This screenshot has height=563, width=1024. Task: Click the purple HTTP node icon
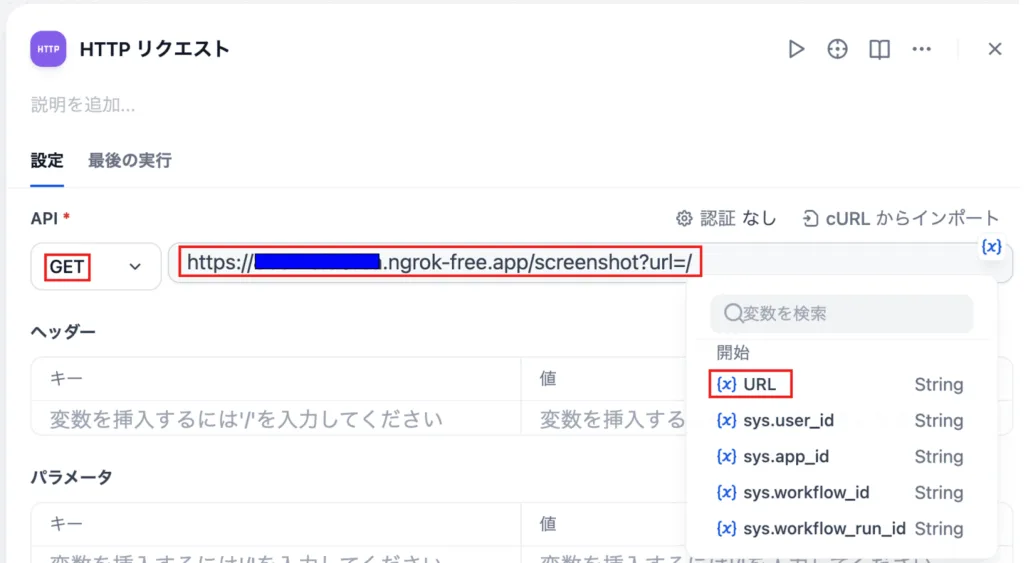[48, 49]
